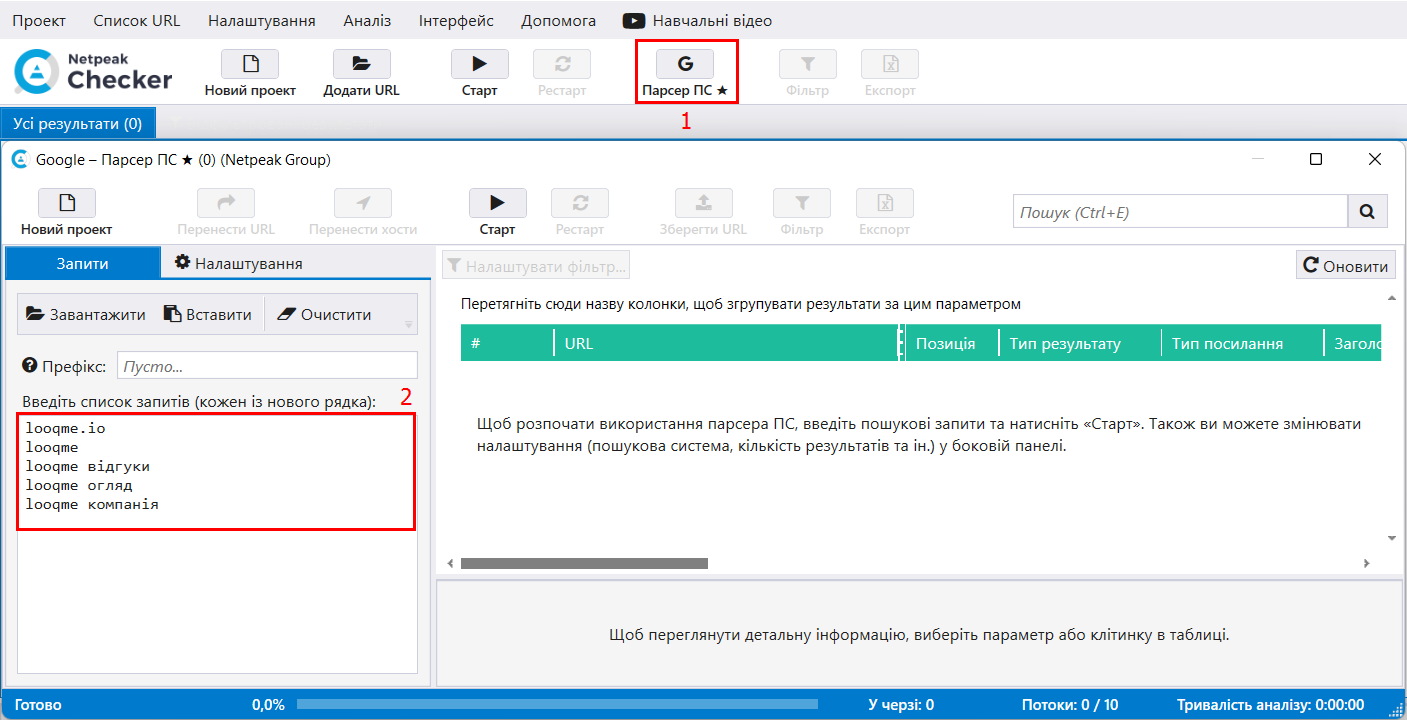Click the Оновити refresh button
This screenshot has height=720, width=1407.
[x=1347, y=266]
